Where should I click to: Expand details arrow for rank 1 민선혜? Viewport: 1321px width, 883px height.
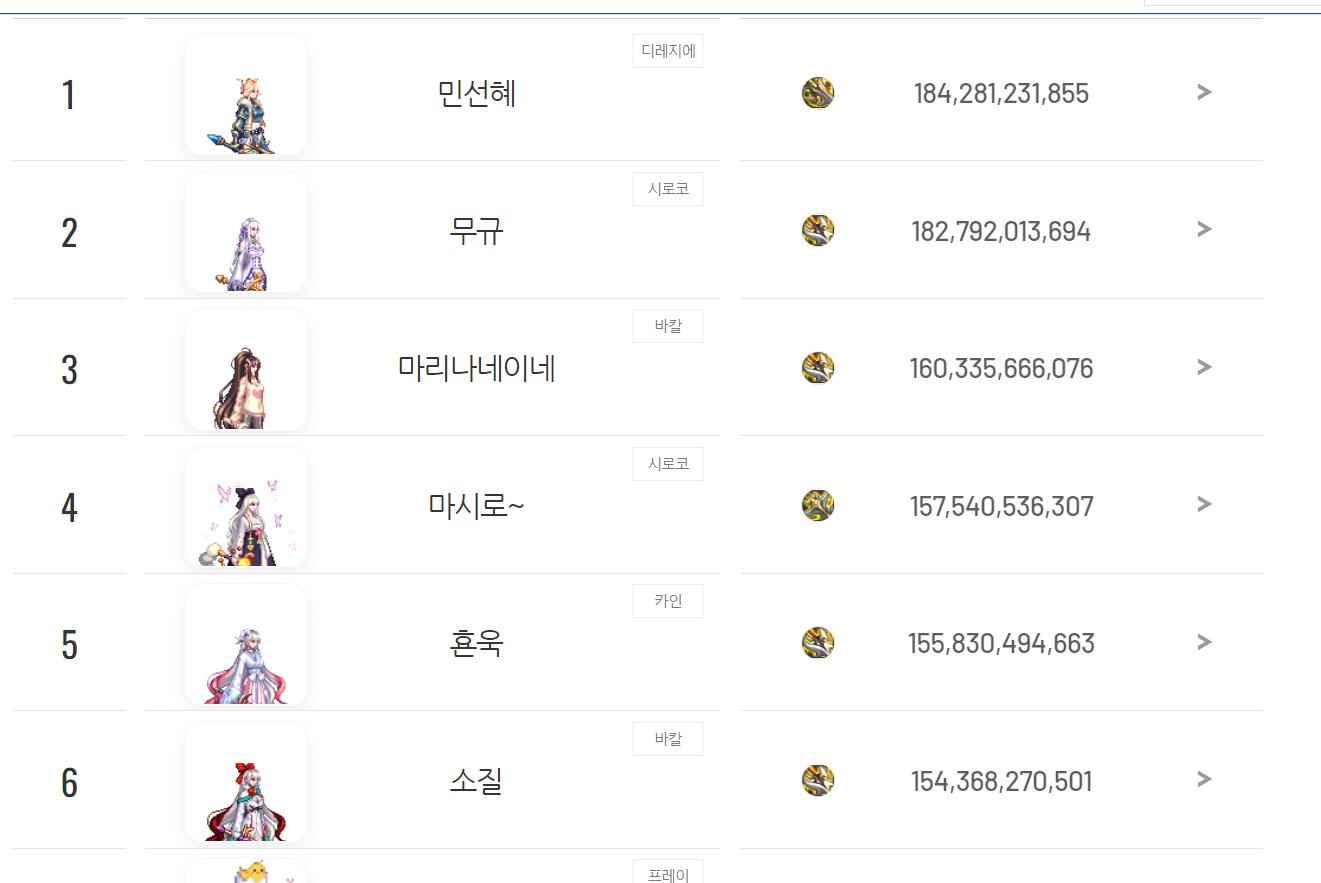[x=1204, y=92]
